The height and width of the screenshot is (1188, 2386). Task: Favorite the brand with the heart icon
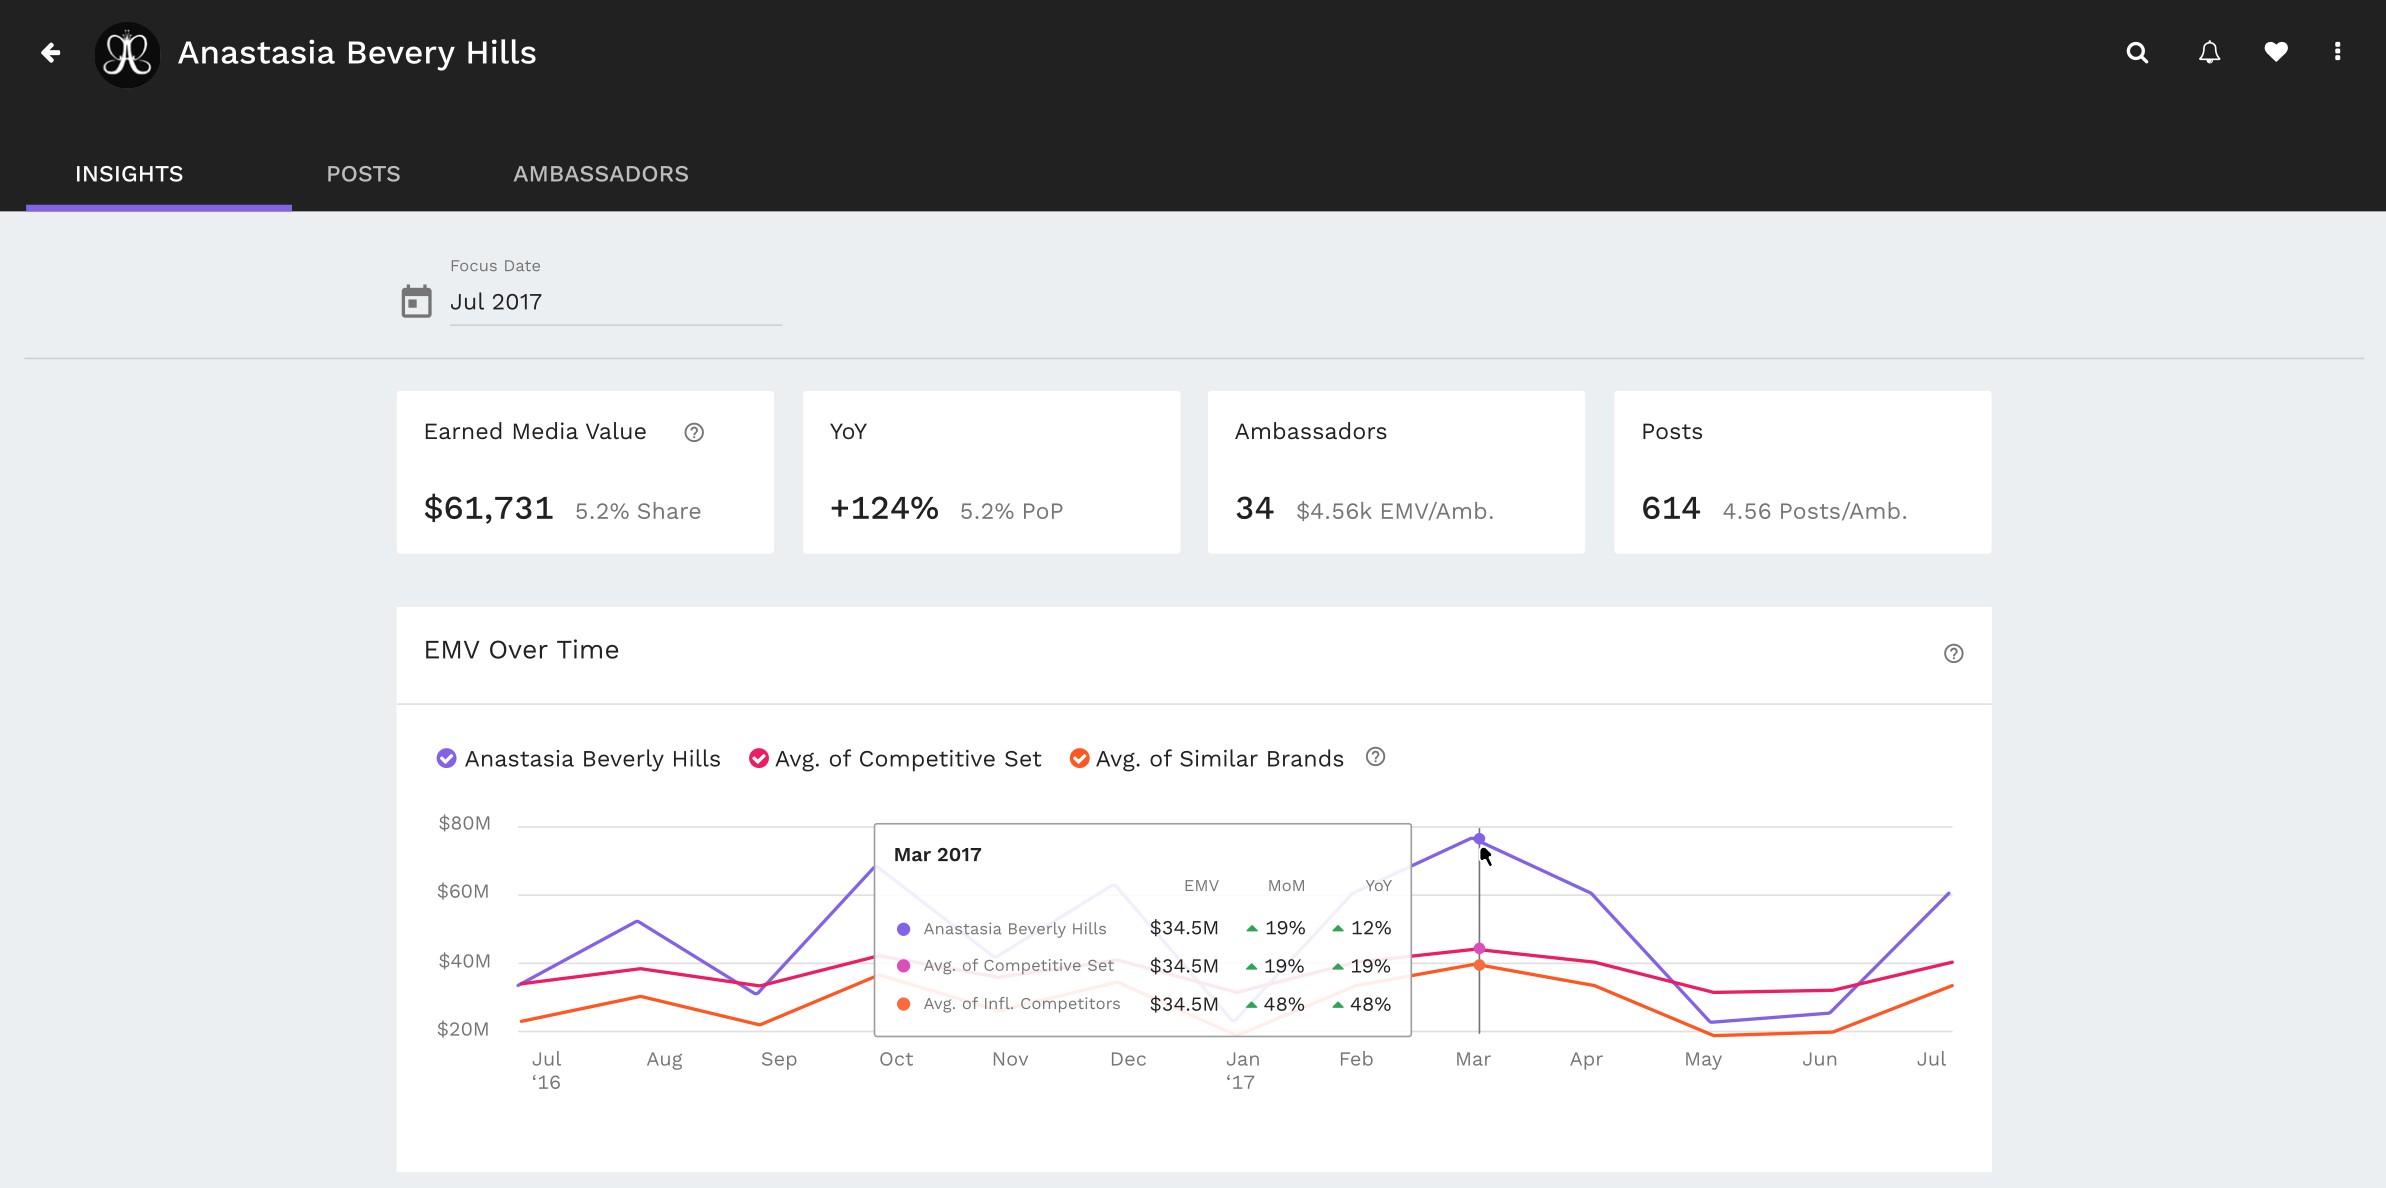point(2276,52)
